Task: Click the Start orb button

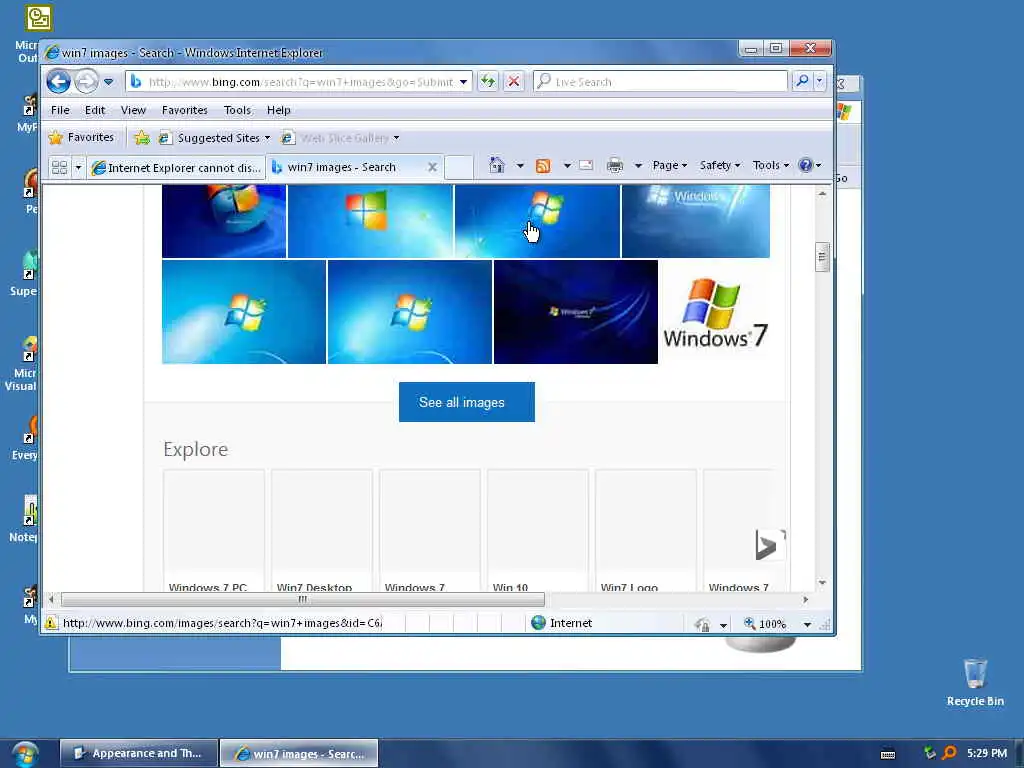Action: [x=25, y=754]
